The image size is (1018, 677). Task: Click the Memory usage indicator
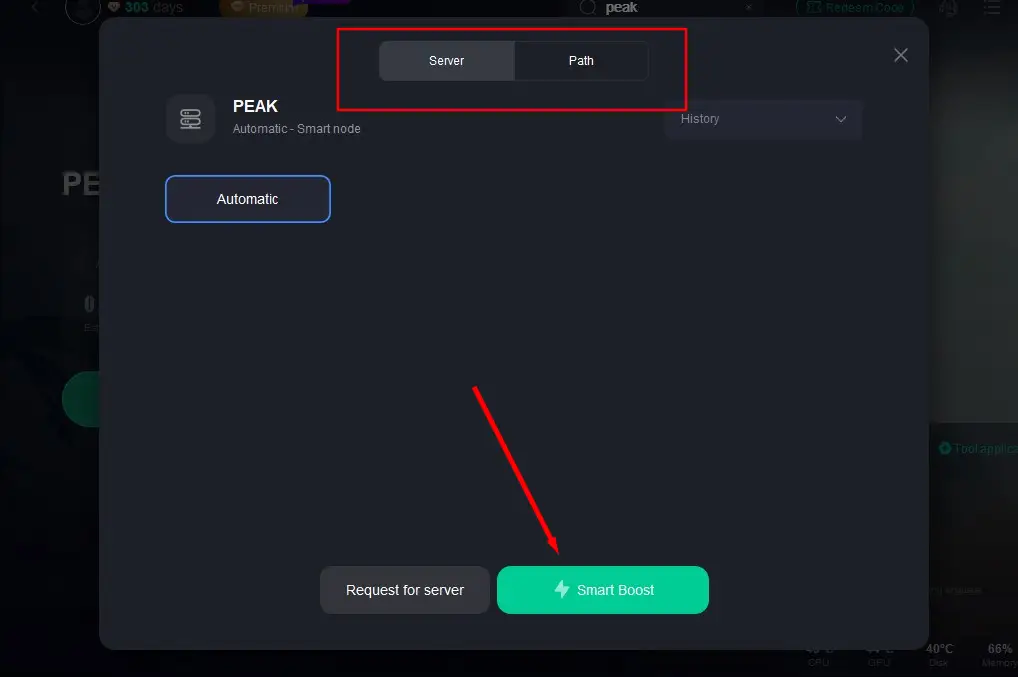[x=1000, y=654]
